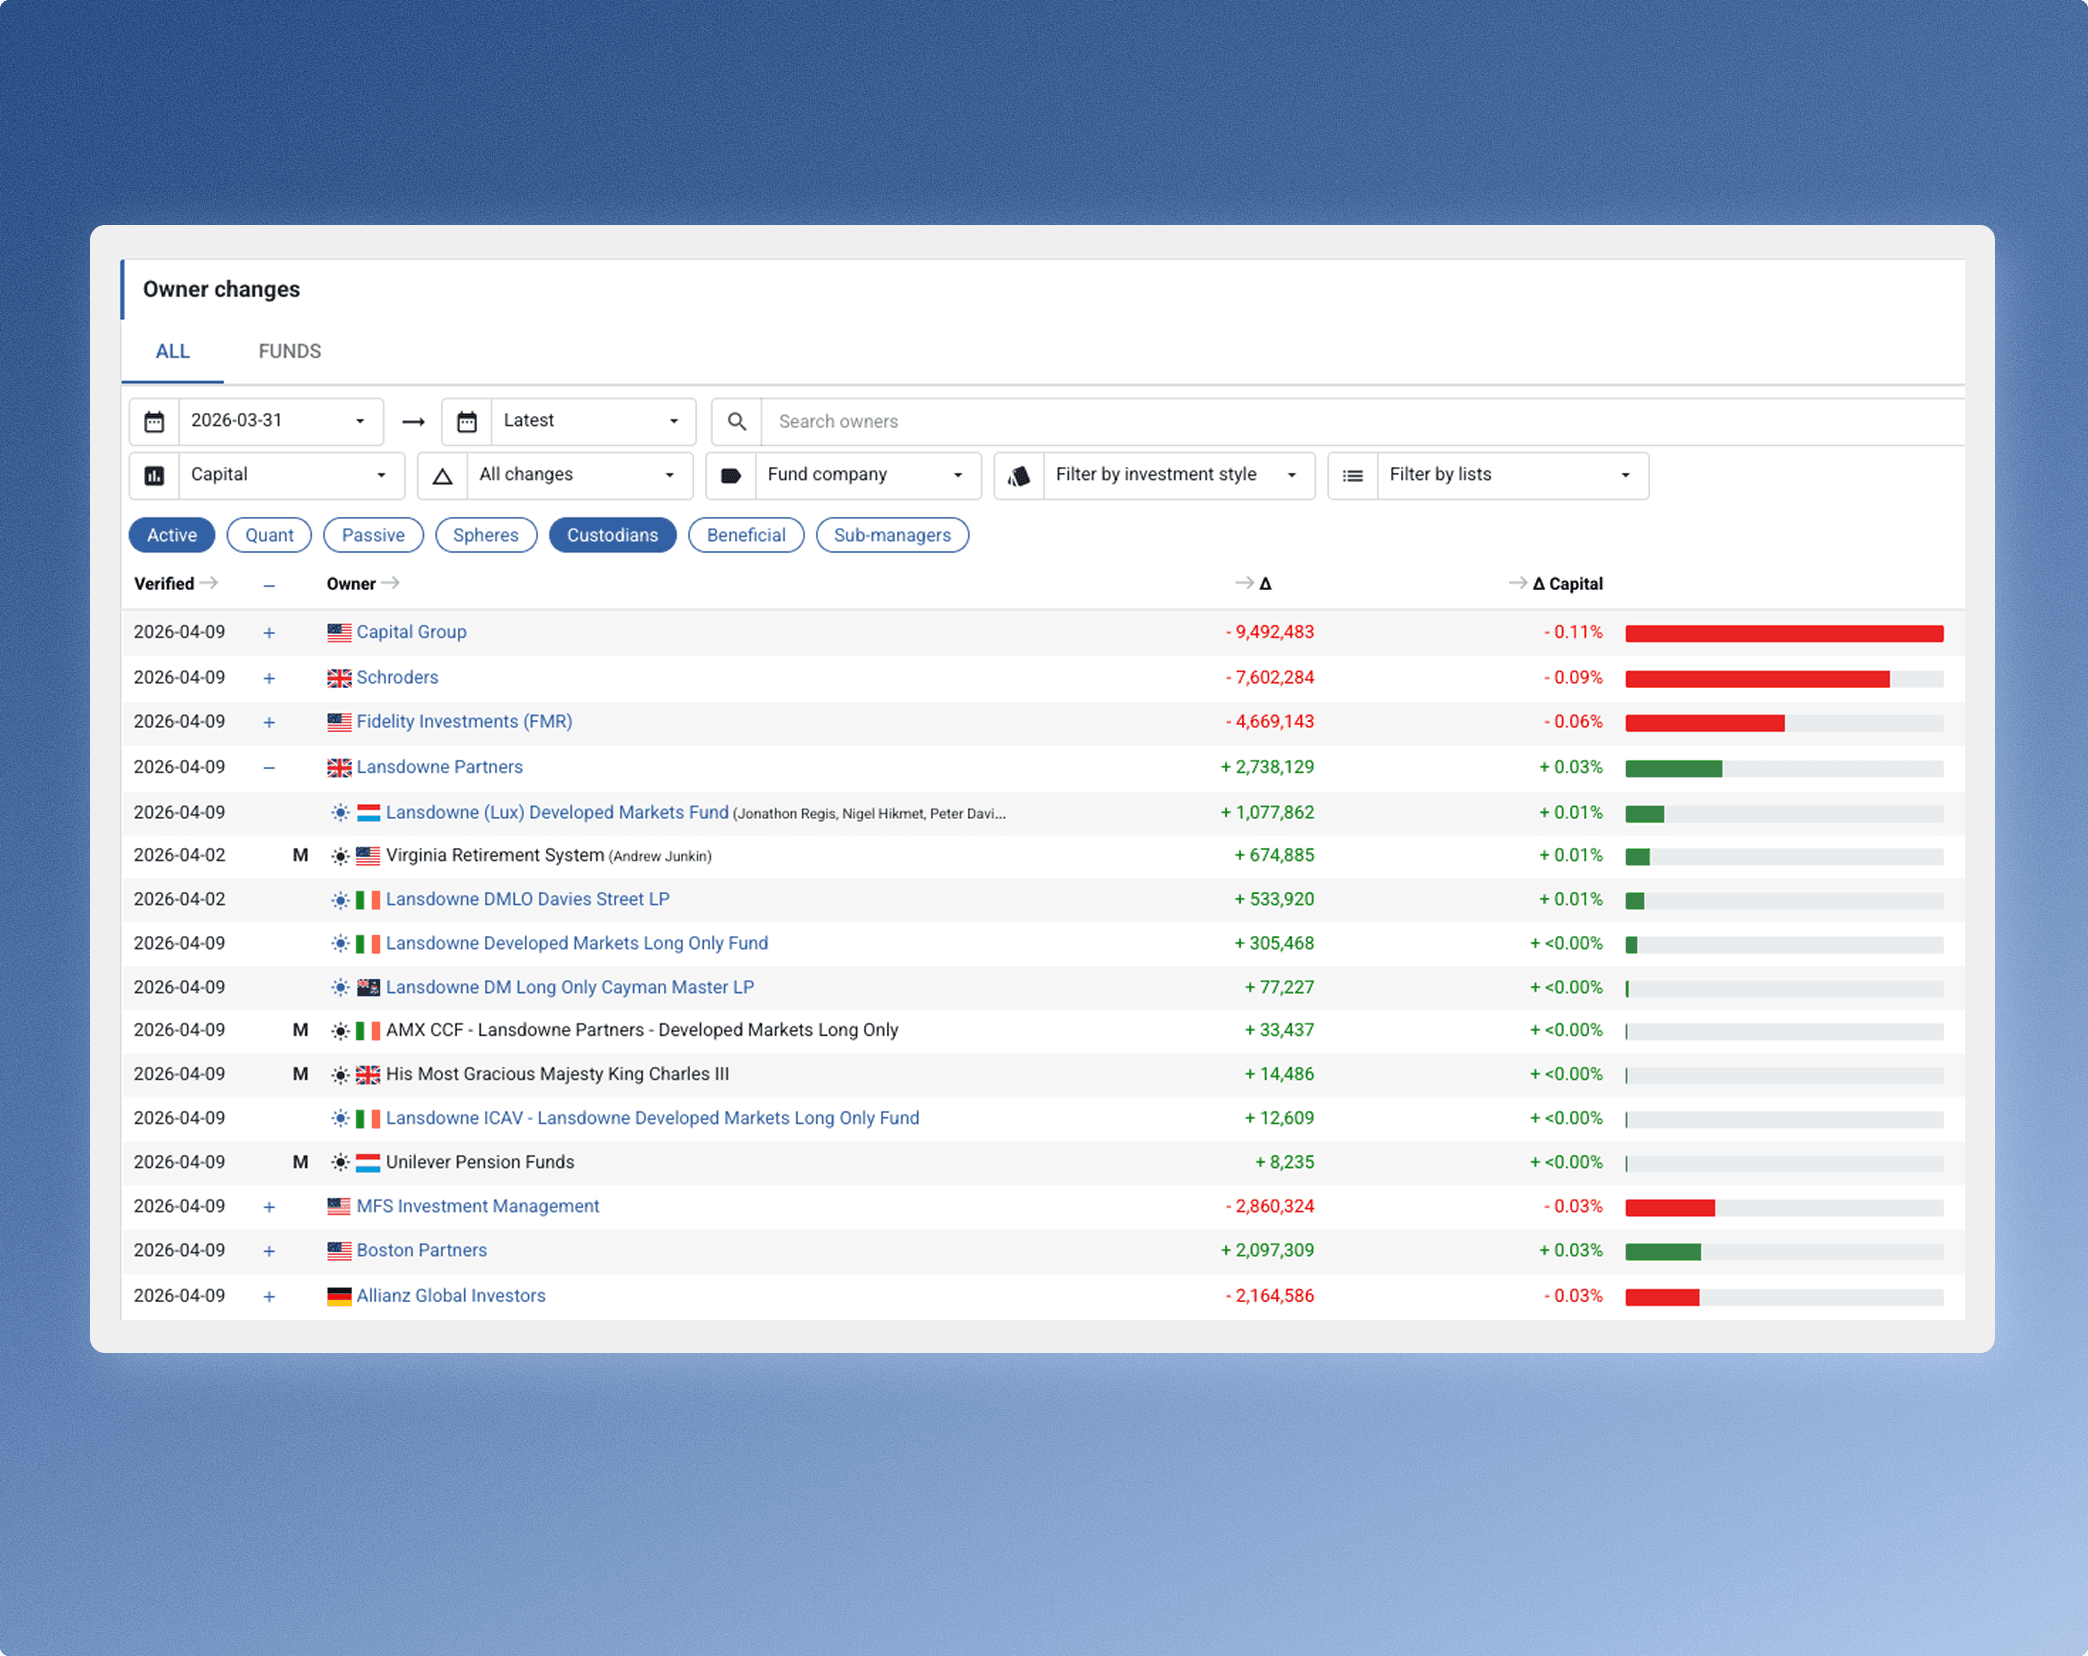Click the German flag beside Allianz Global Investors
The height and width of the screenshot is (1656, 2088).
[x=339, y=1297]
